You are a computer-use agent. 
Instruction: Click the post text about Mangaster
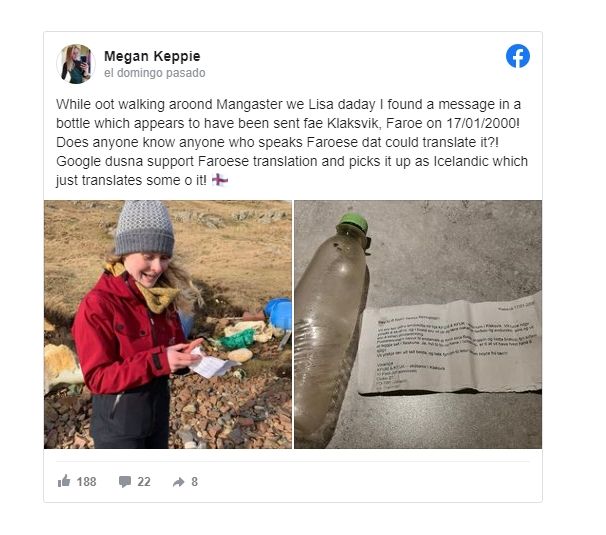[x=292, y=142]
